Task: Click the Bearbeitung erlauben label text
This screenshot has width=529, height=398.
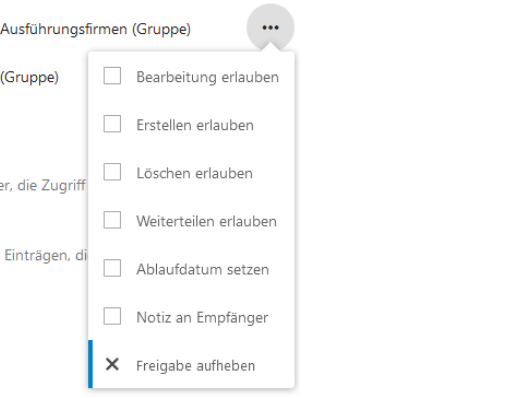Action: click(207, 77)
